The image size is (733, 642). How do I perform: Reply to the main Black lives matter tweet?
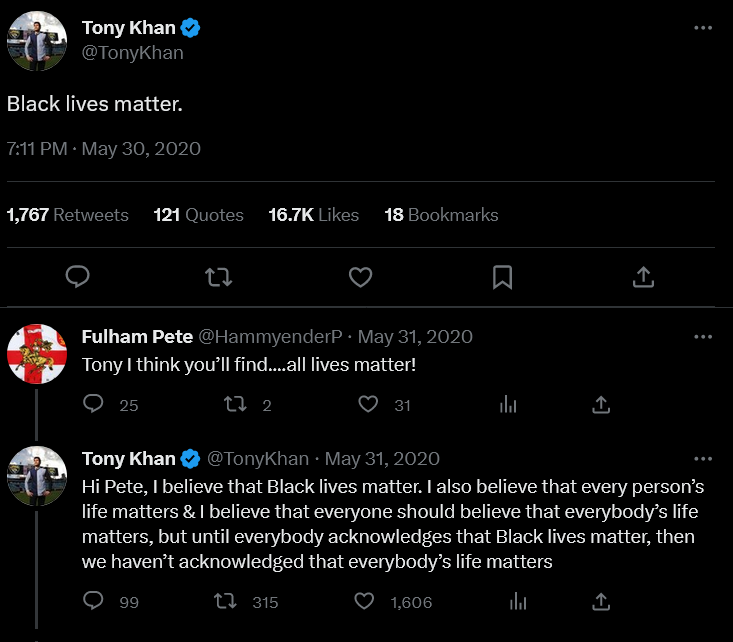[x=78, y=276]
